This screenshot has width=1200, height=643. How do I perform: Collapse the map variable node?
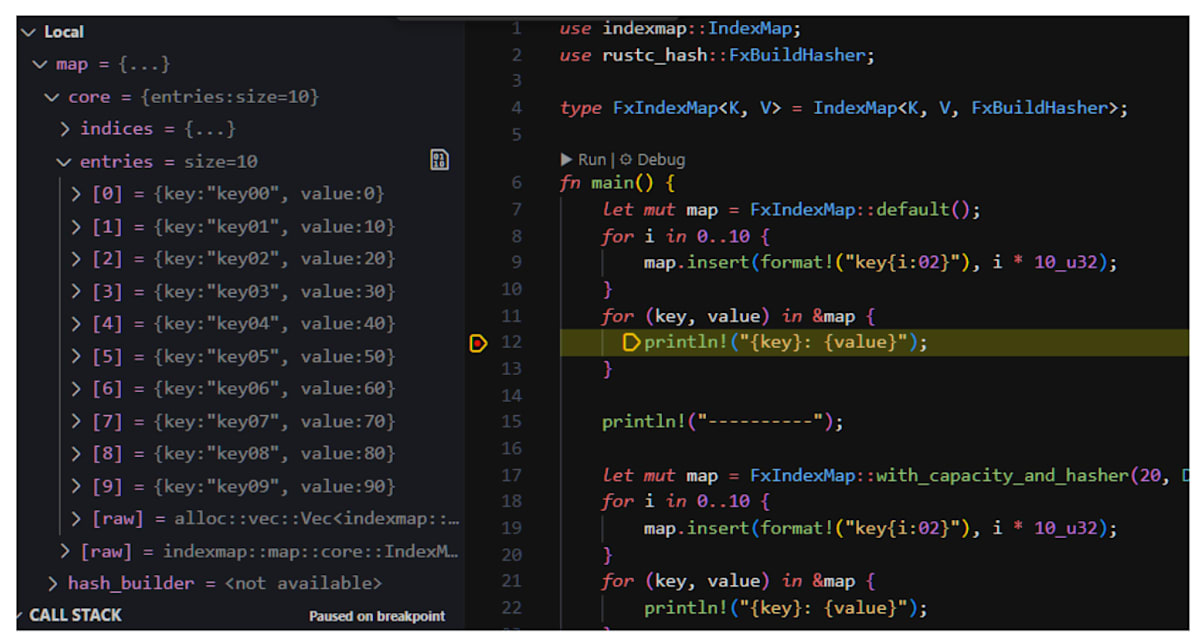coord(40,64)
